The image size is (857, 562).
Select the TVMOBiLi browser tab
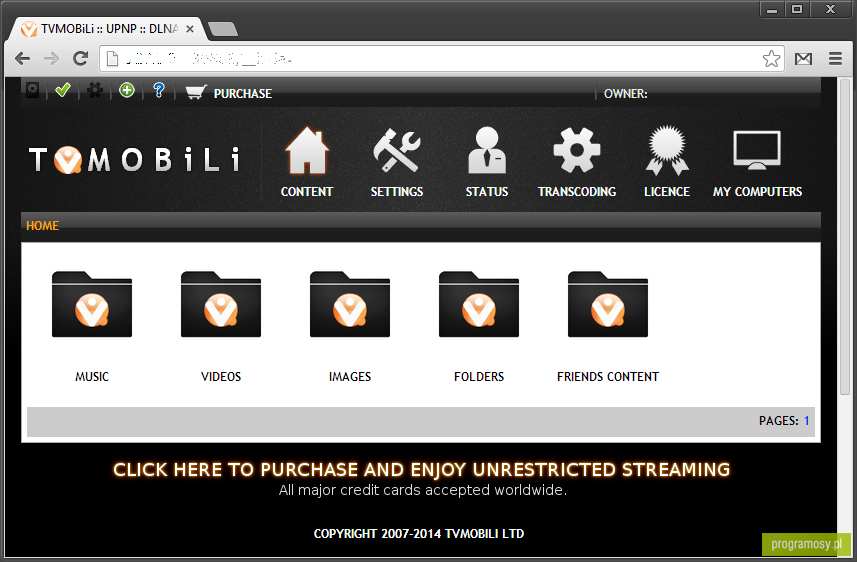[108, 29]
